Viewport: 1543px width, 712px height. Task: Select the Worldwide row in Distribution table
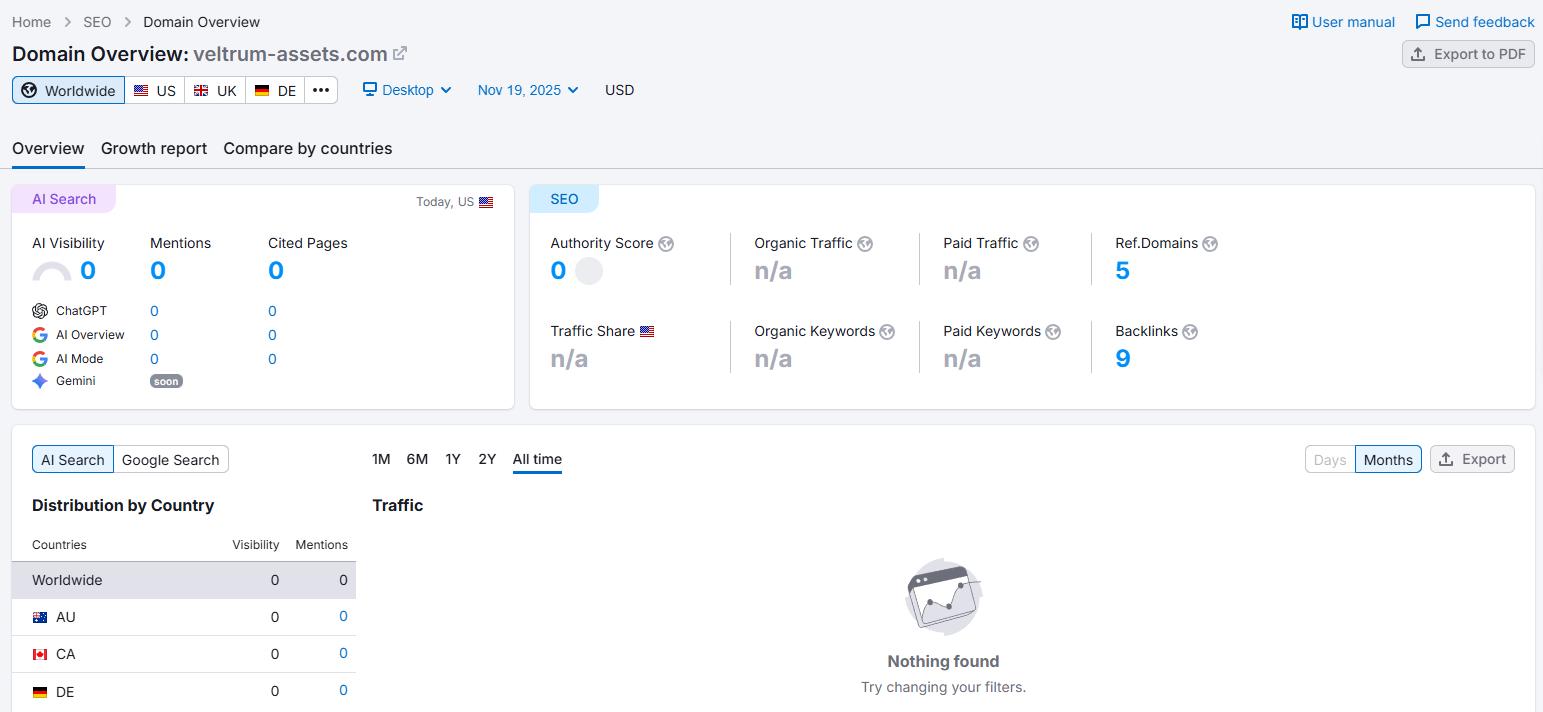point(184,580)
